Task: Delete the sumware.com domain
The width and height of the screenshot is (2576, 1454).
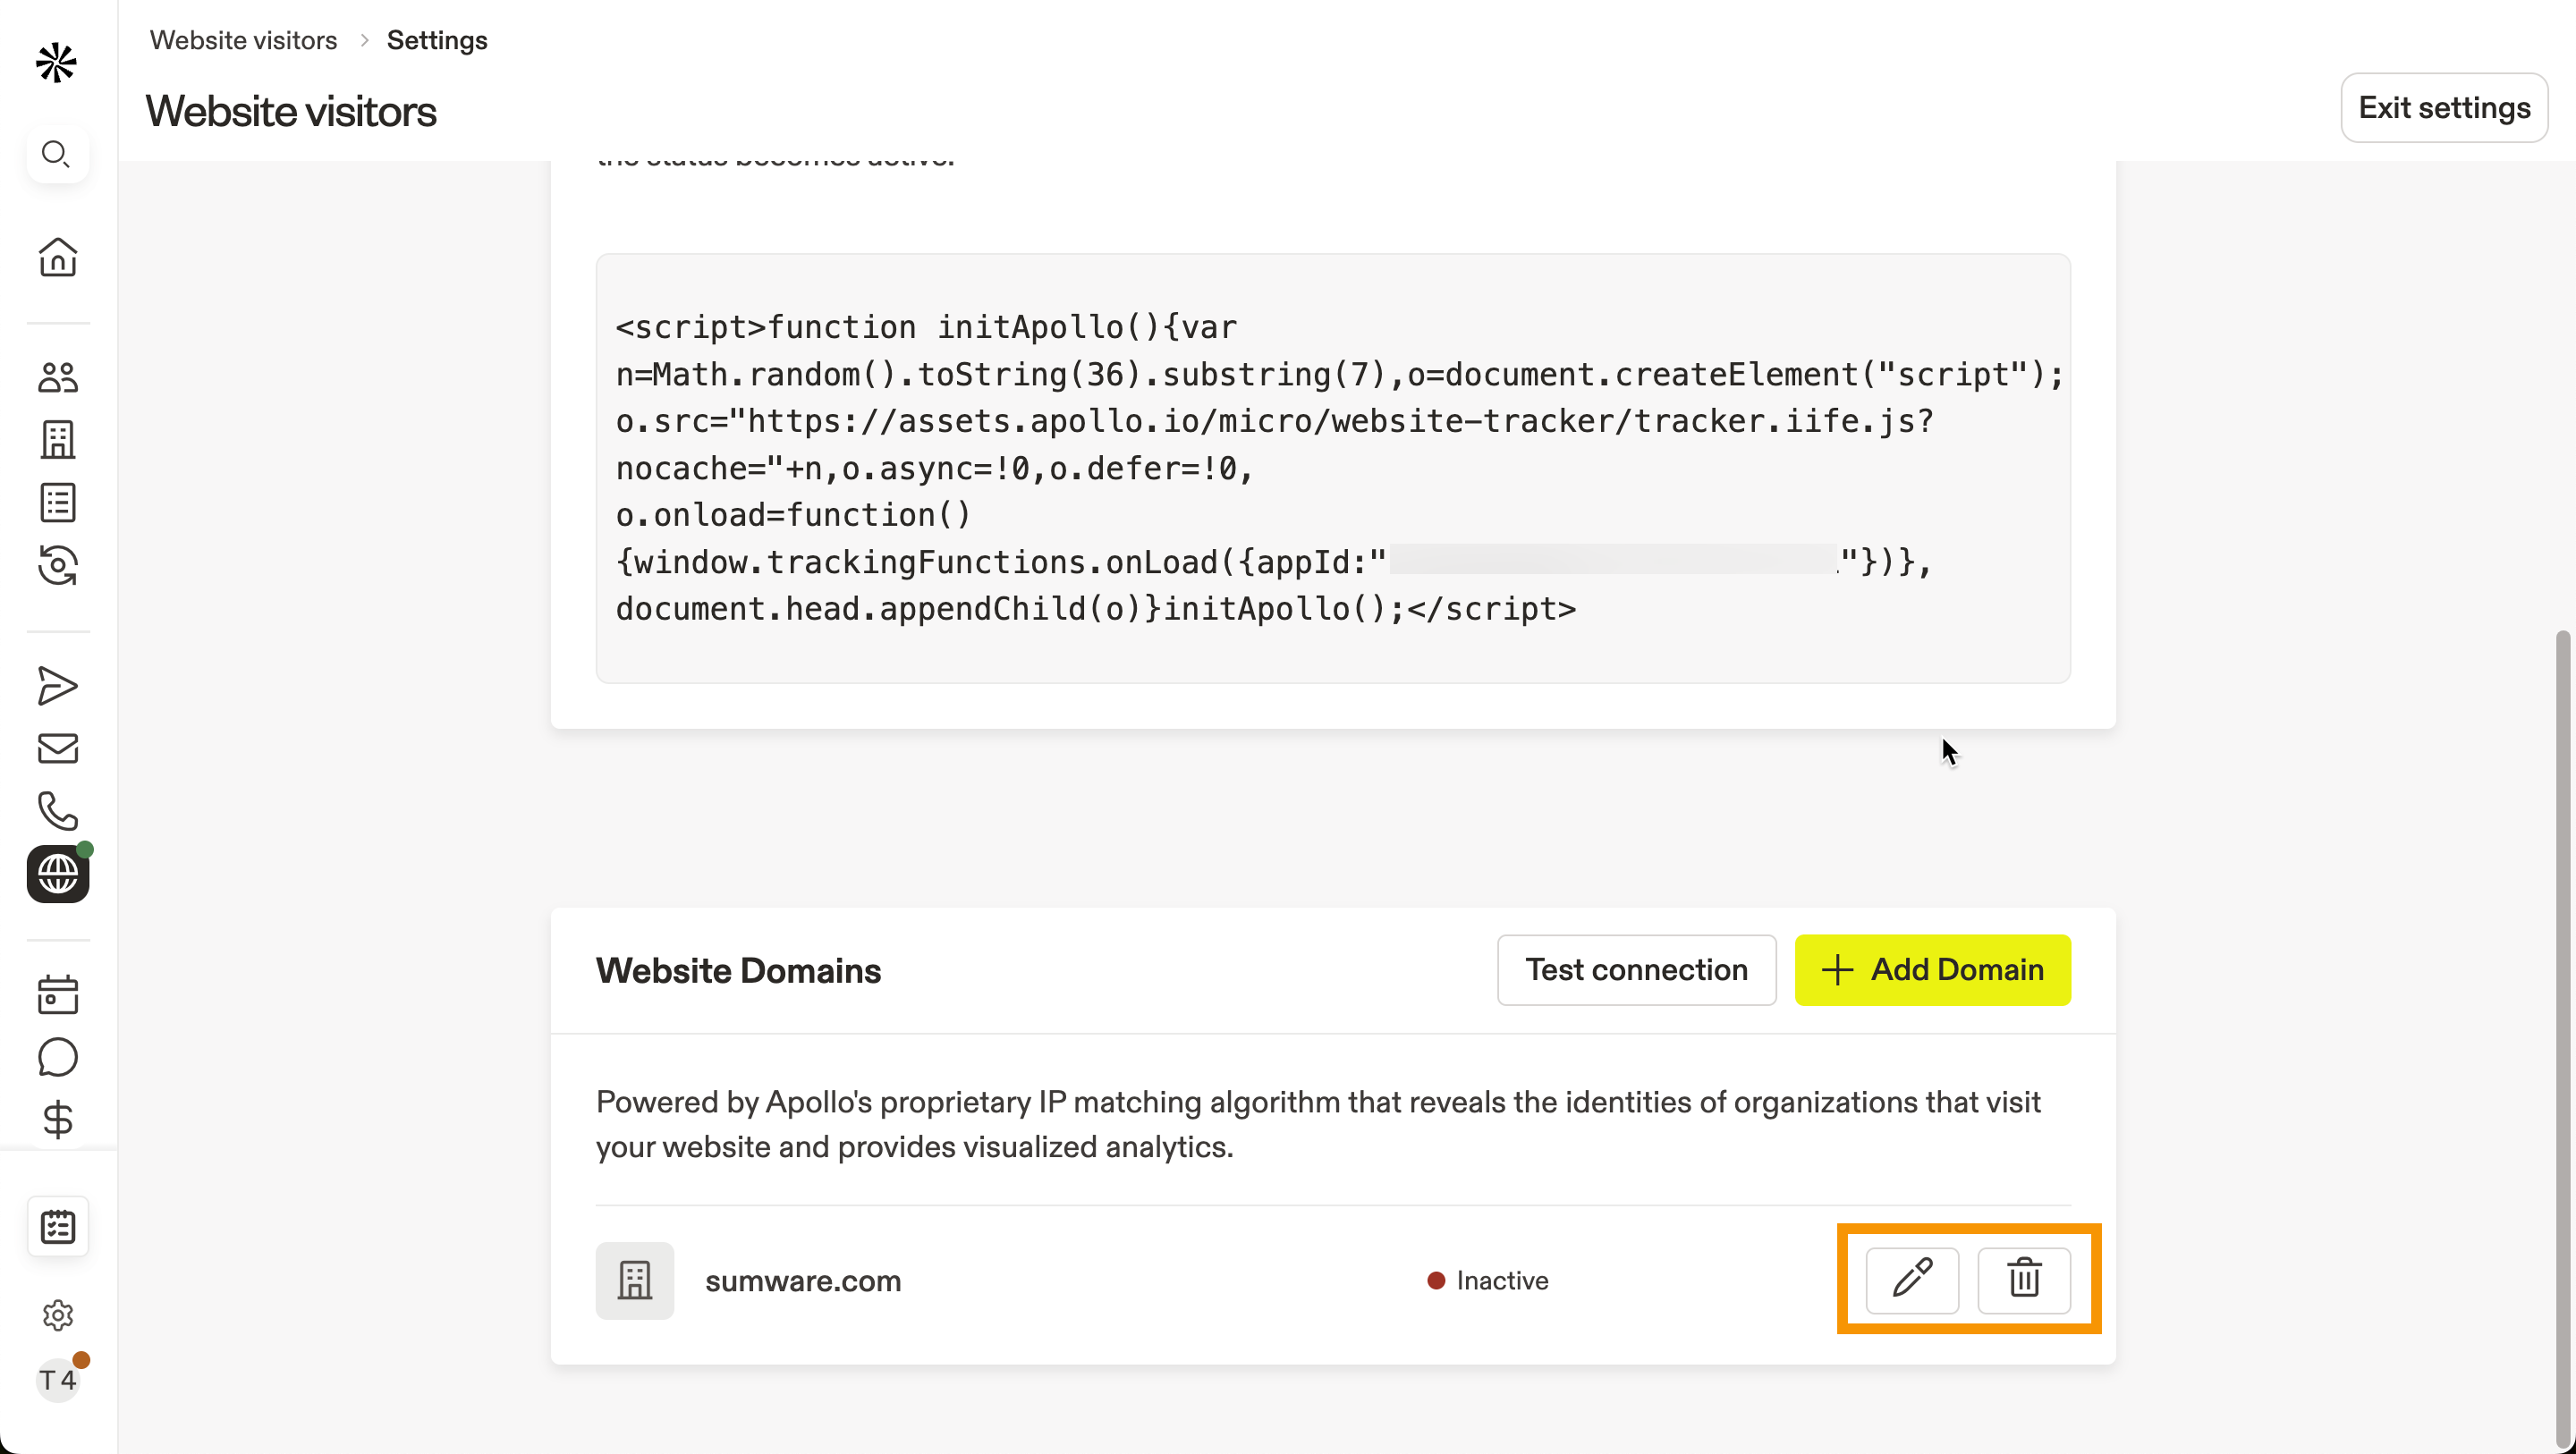Action: coord(2024,1279)
